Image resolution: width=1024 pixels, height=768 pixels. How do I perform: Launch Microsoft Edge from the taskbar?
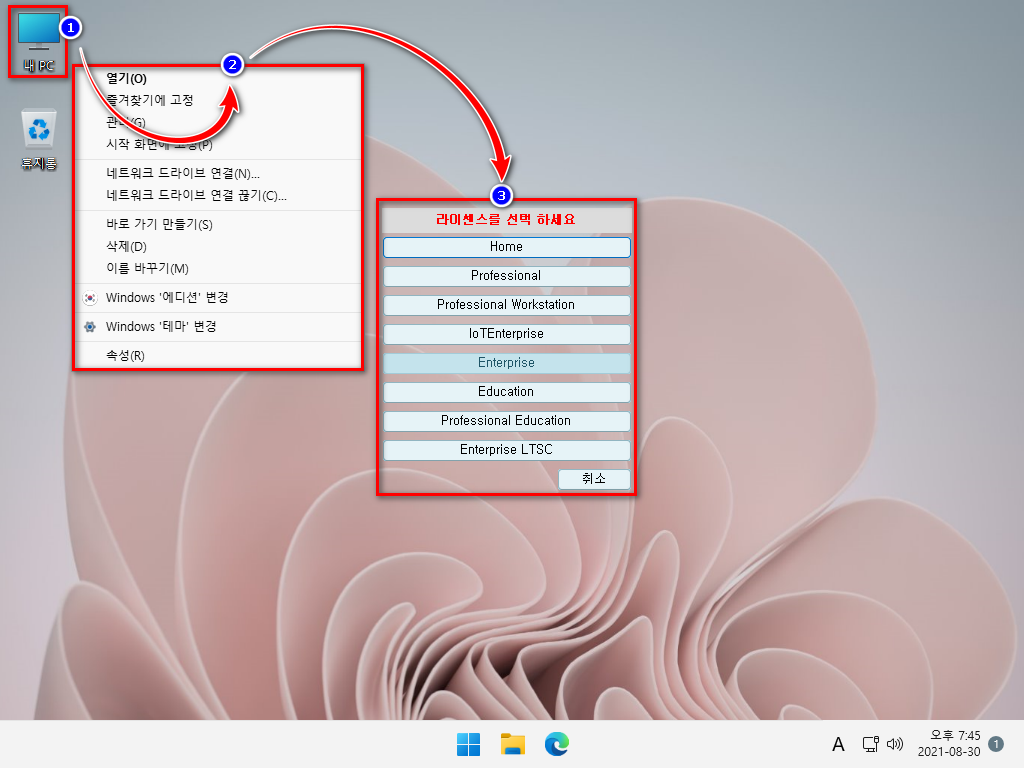pos(556,744)
